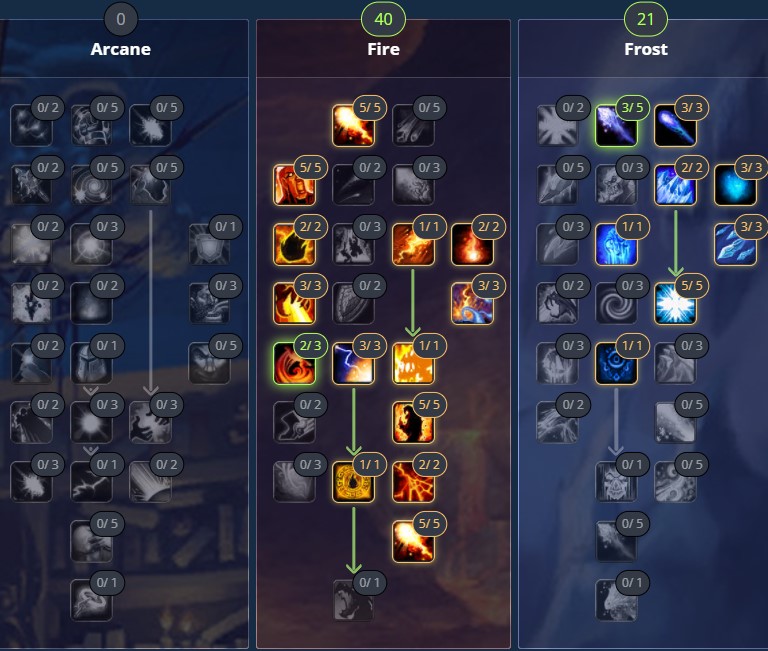Click the Fire tree 5/5 top fireball talent
Image resolution: width=768 pixels, height=651 pixels.
(x=353, y=125)
